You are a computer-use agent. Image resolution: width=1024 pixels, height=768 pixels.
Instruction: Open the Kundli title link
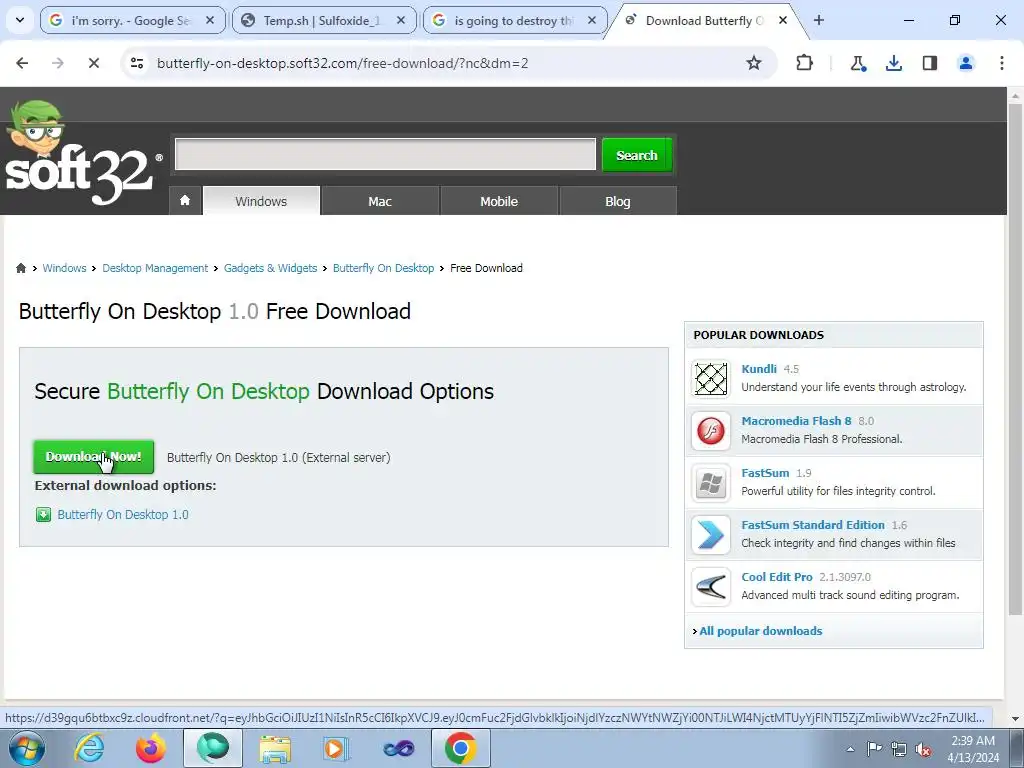[x=759, y=369]
